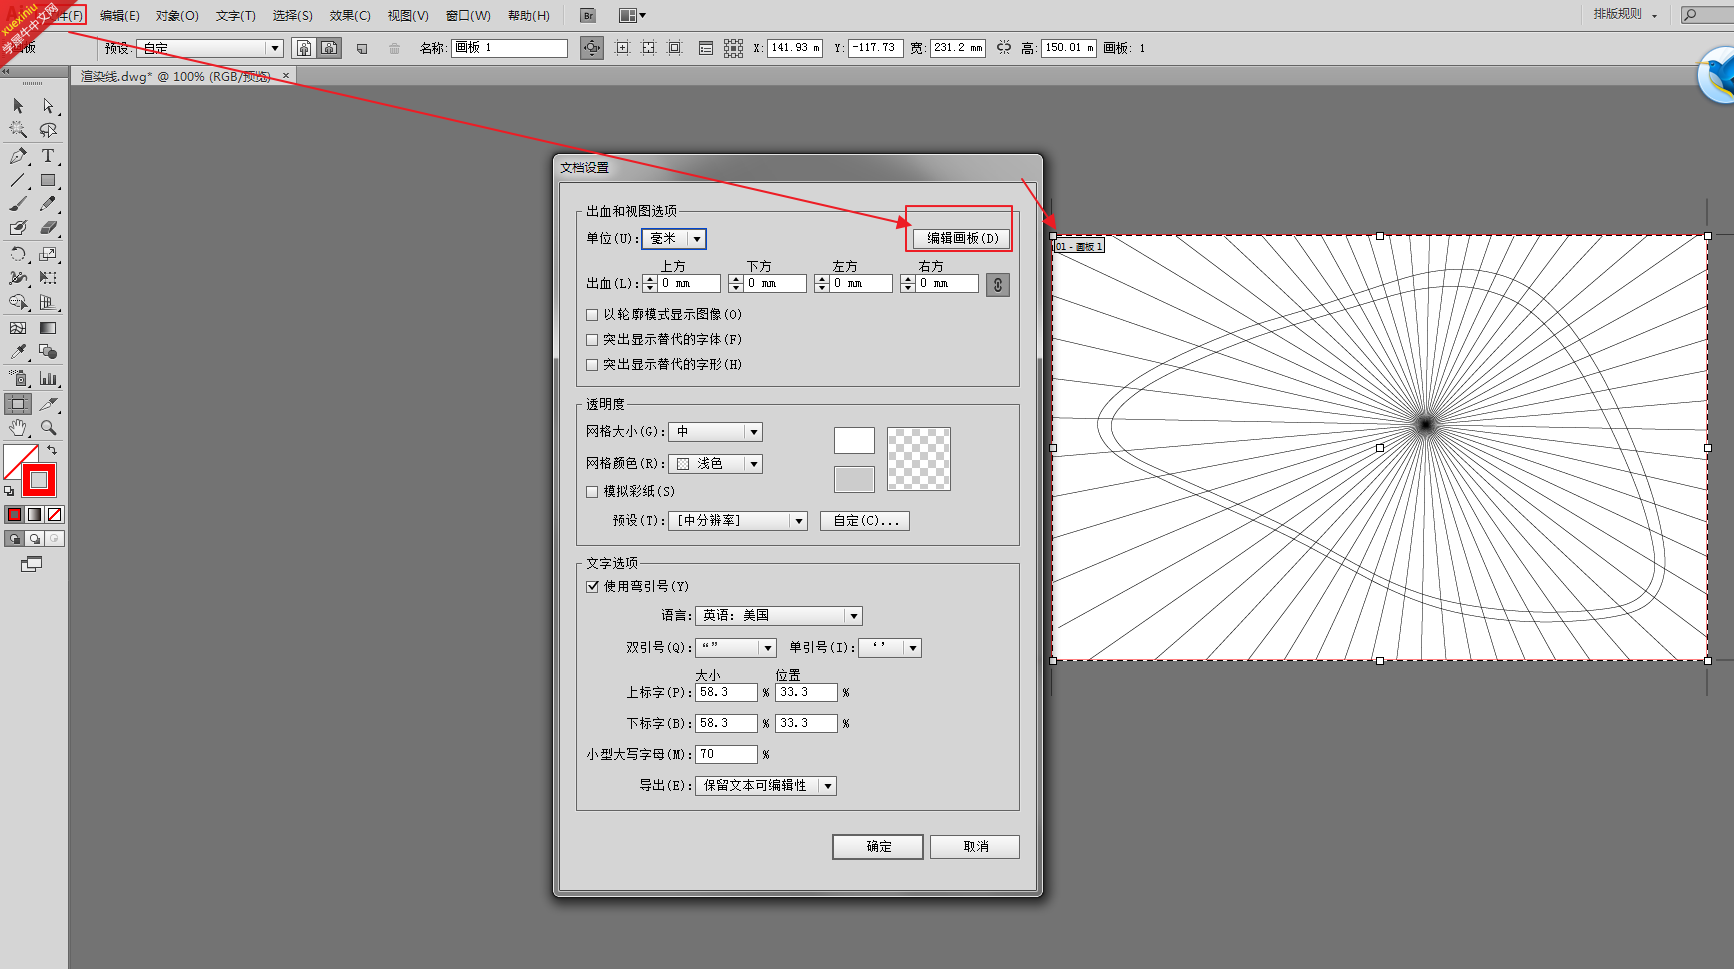Check the 模拟彩纸 checkbox
The width and height of the screenshot is (1734, 969).
coord(592,492)
